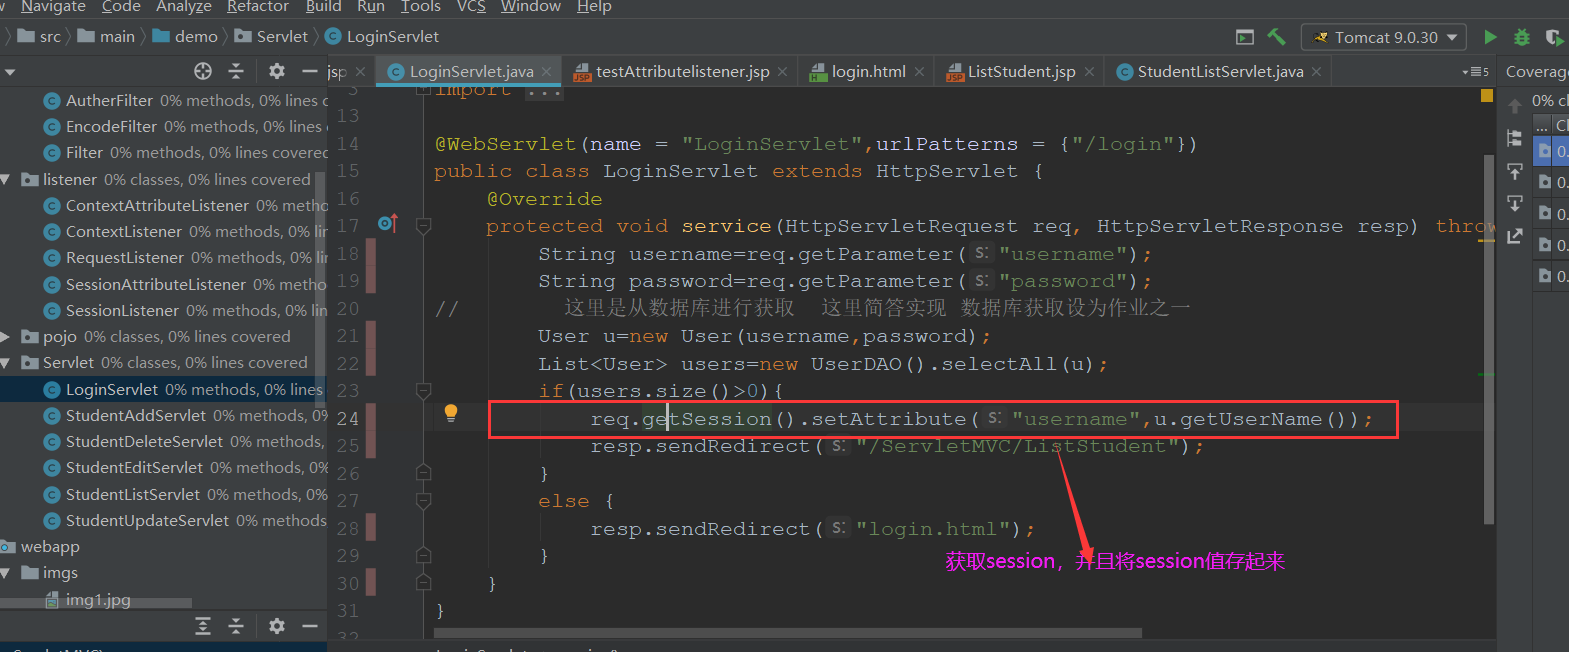Select AutherFilter in the project tree

point(109,101)
